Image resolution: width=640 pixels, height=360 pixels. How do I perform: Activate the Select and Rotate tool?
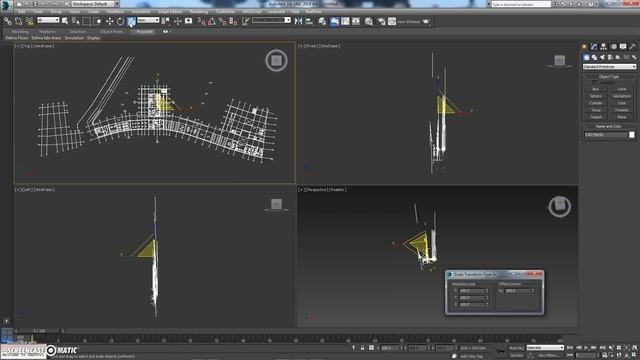(x=120, y=21)
